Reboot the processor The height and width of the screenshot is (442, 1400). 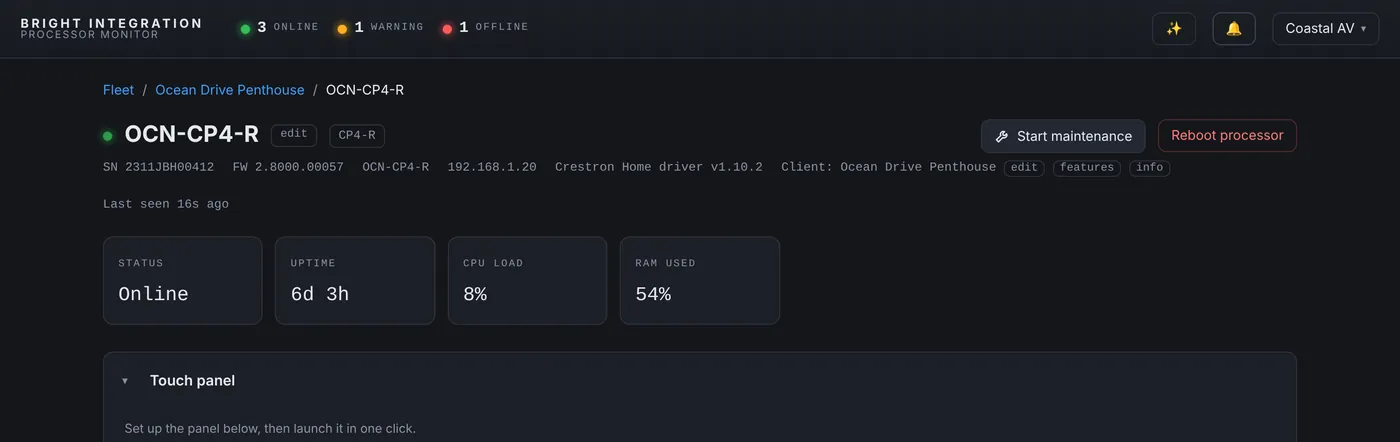click(x=1227, y=136)
